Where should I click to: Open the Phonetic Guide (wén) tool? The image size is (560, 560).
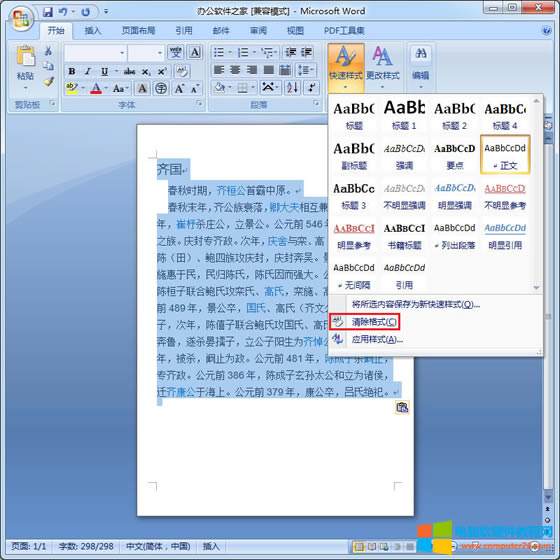pyautogui.click(x=176, y=52)
